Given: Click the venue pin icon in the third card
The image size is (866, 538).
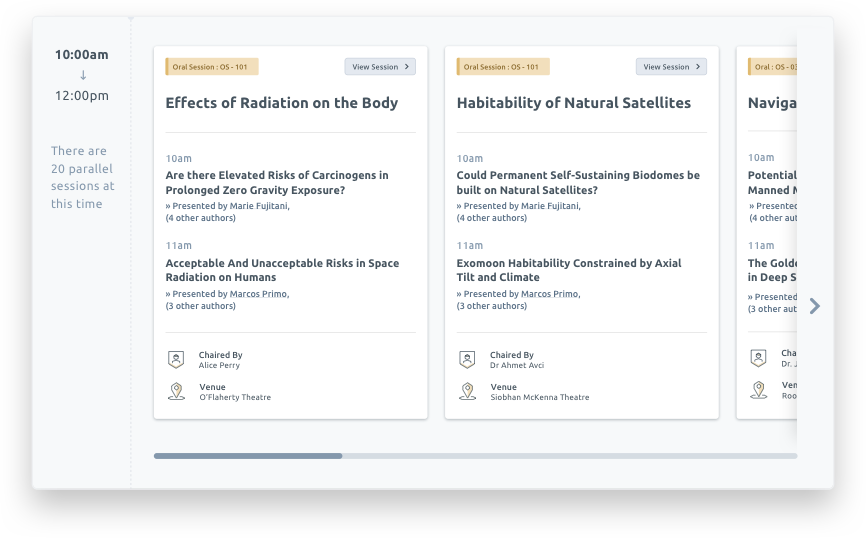Looking at the screenshot, I should point(758,391).
